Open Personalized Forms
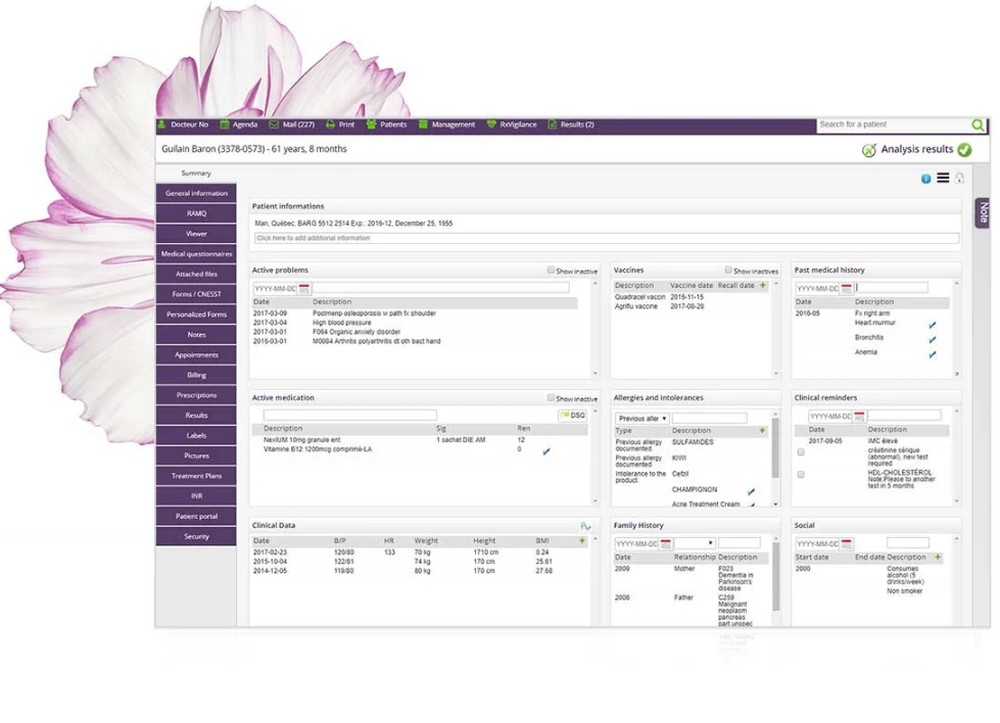The width and height of the screenshot is (1000, 723). point(196,314)
